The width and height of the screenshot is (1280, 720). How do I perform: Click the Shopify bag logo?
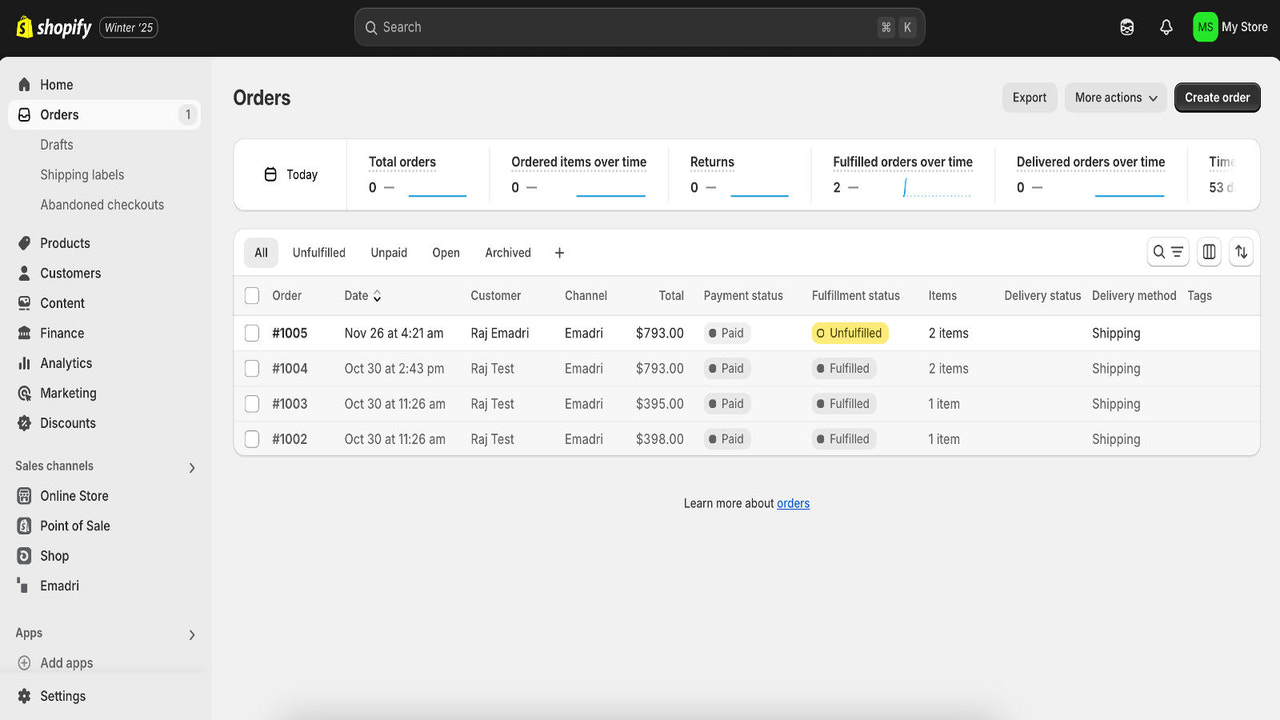[x=25, y=27]
